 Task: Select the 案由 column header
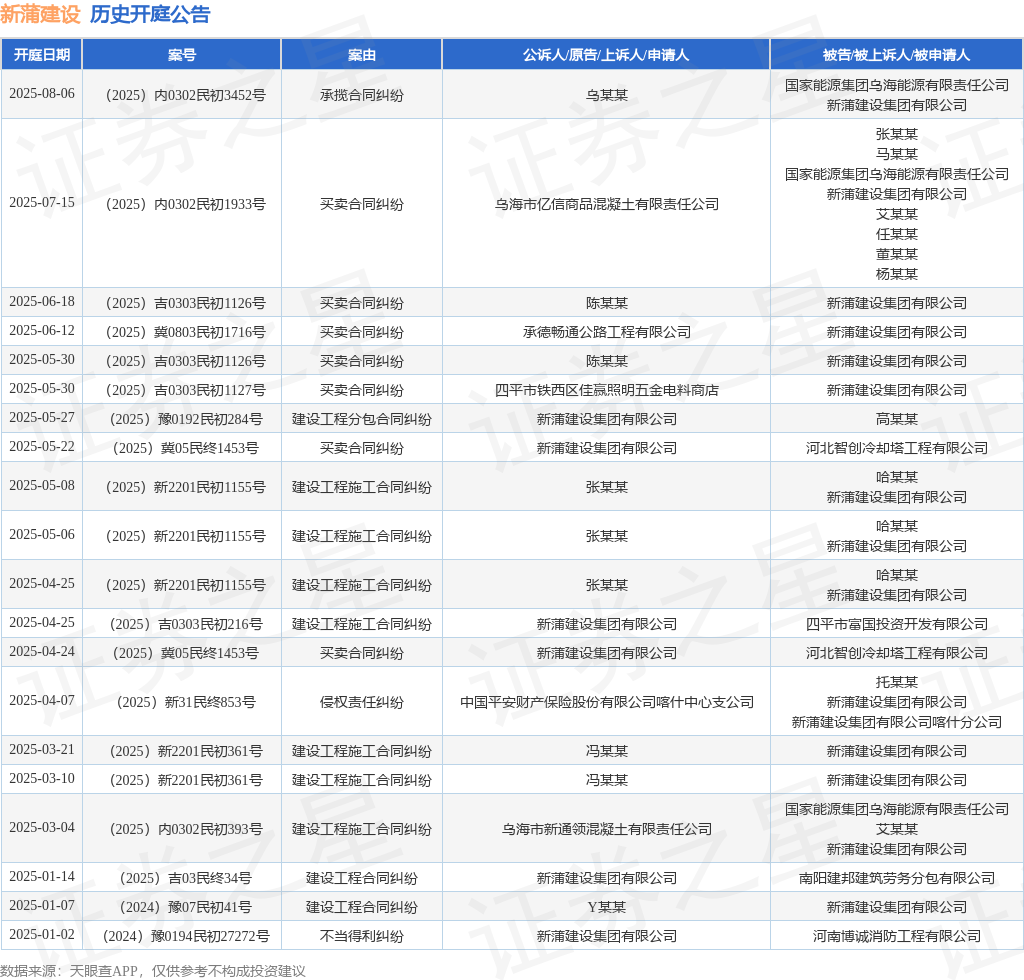pos(362,55)
